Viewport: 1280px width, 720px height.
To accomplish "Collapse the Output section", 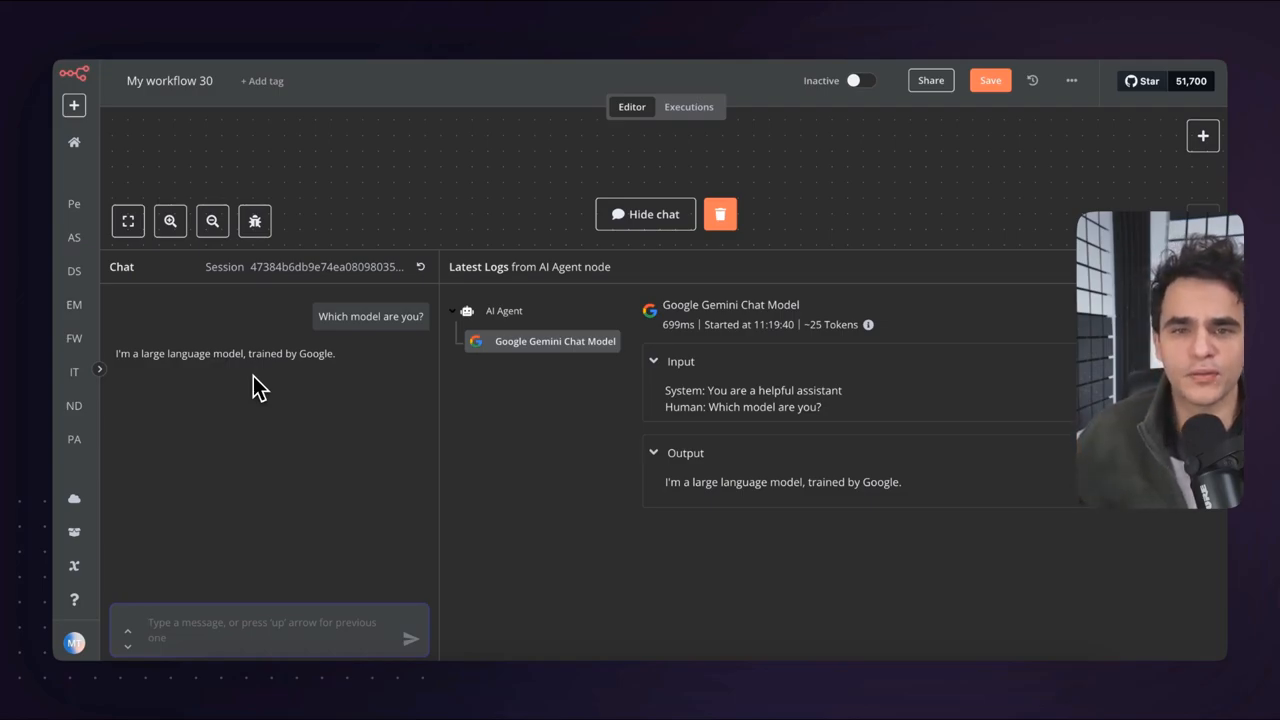I will [x=654, y=452].
